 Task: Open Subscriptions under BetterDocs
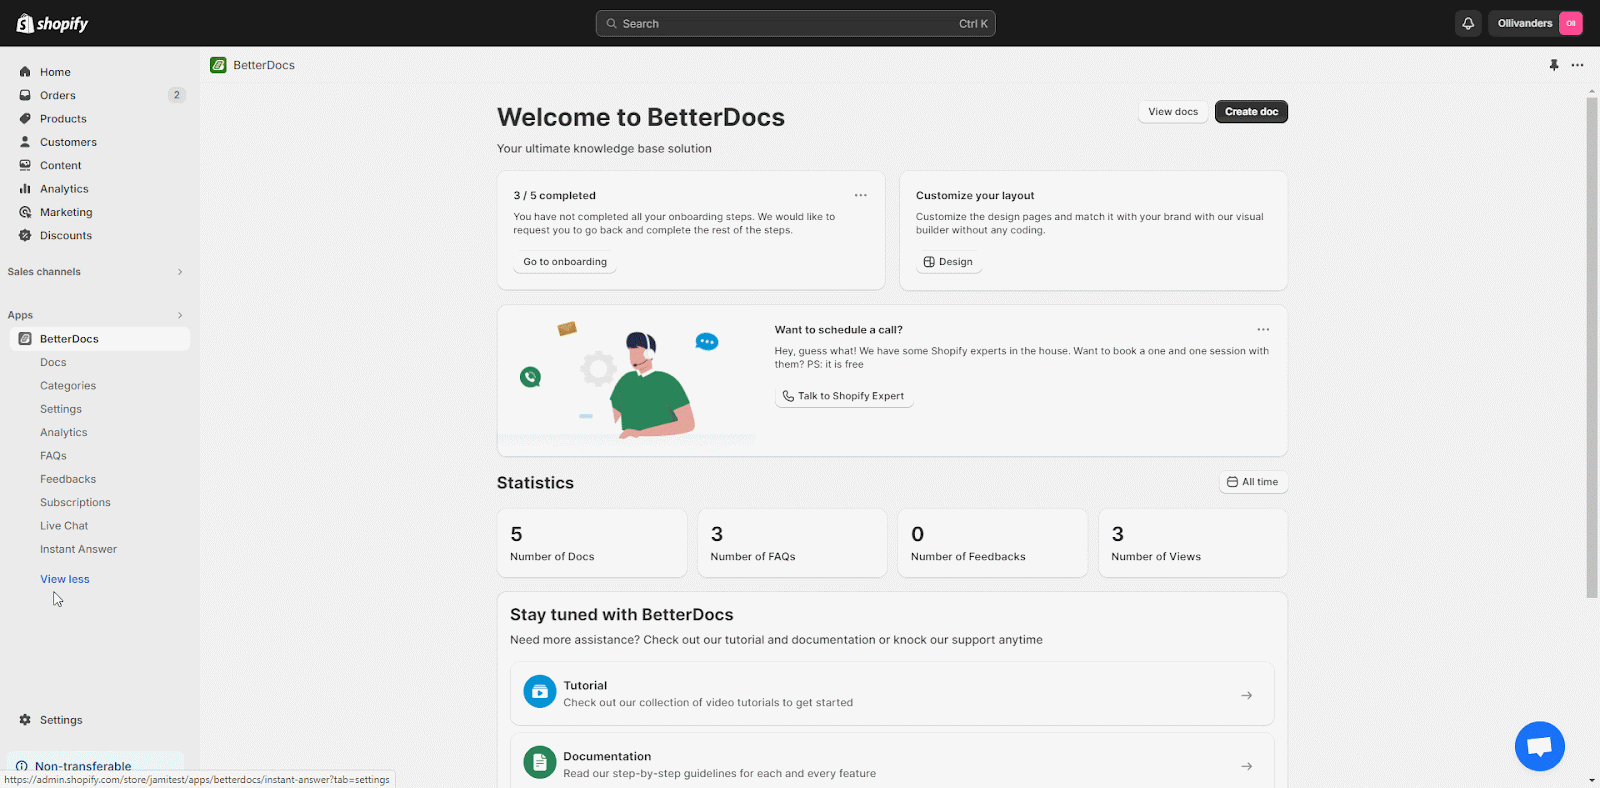pyautogui.click(x=75, y=502)
